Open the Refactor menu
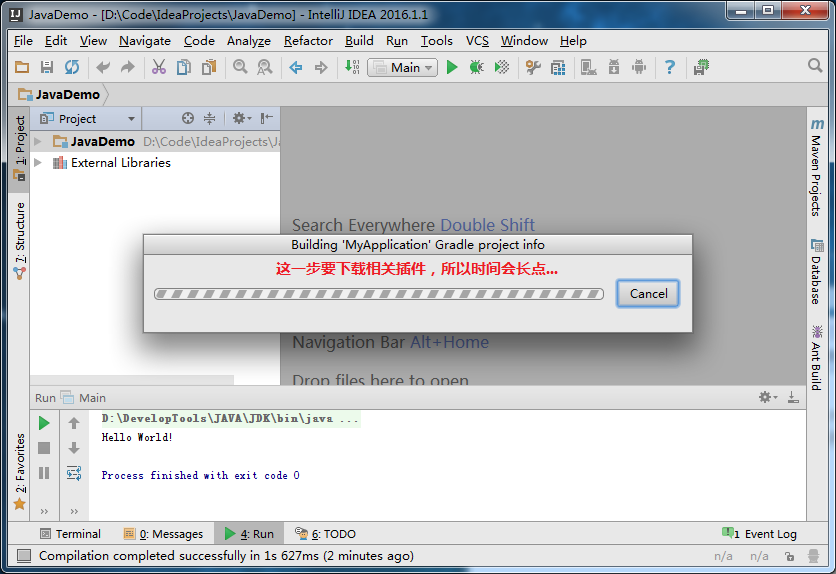 click(x=308, y=41)
